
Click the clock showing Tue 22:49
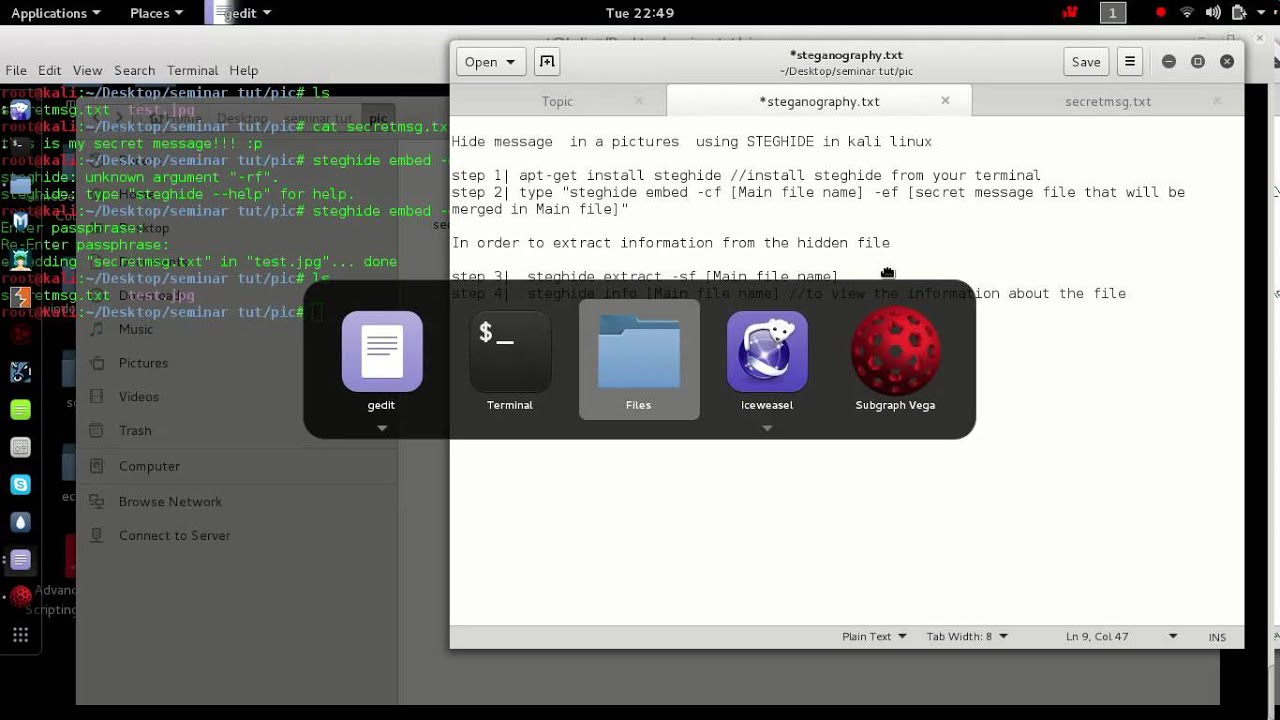[640, 13]
